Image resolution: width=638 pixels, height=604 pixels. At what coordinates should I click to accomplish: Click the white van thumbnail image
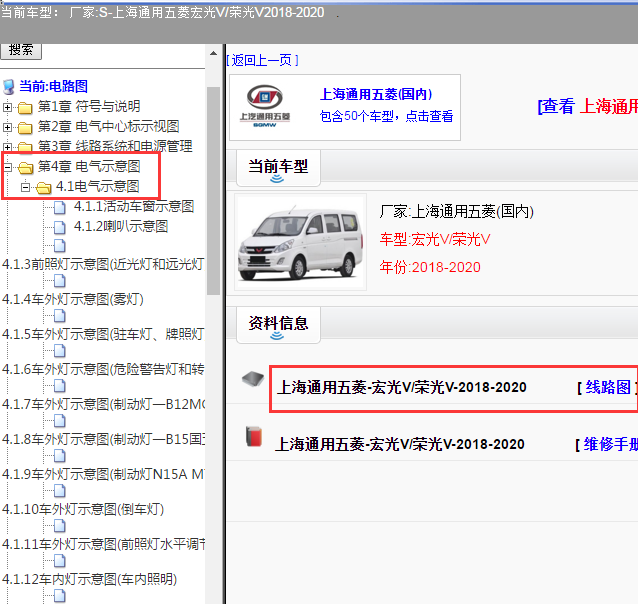[300, 242]
